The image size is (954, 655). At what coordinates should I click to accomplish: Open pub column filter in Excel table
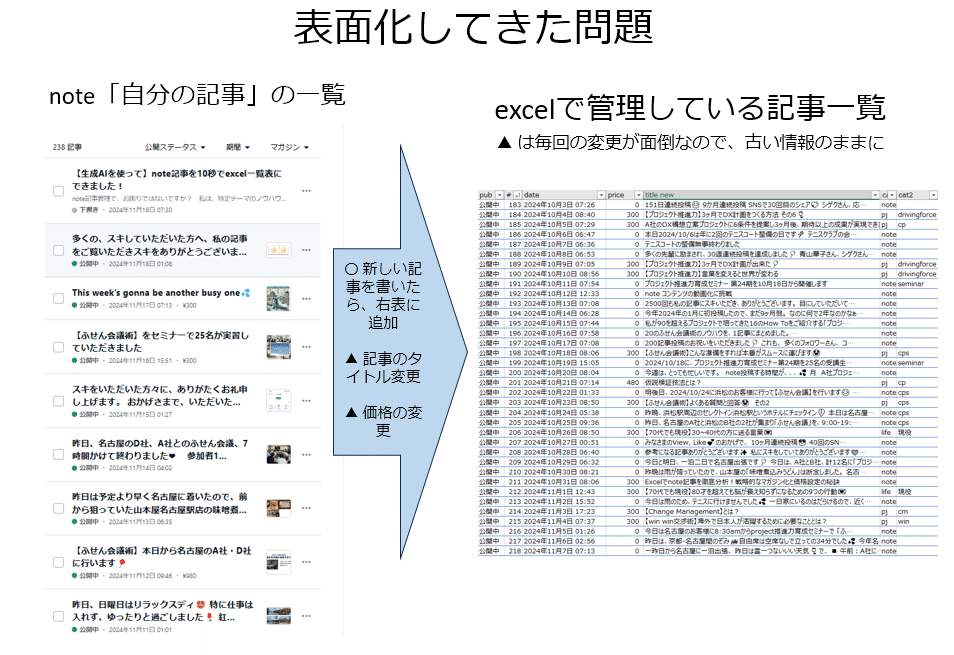coord(500,195)
